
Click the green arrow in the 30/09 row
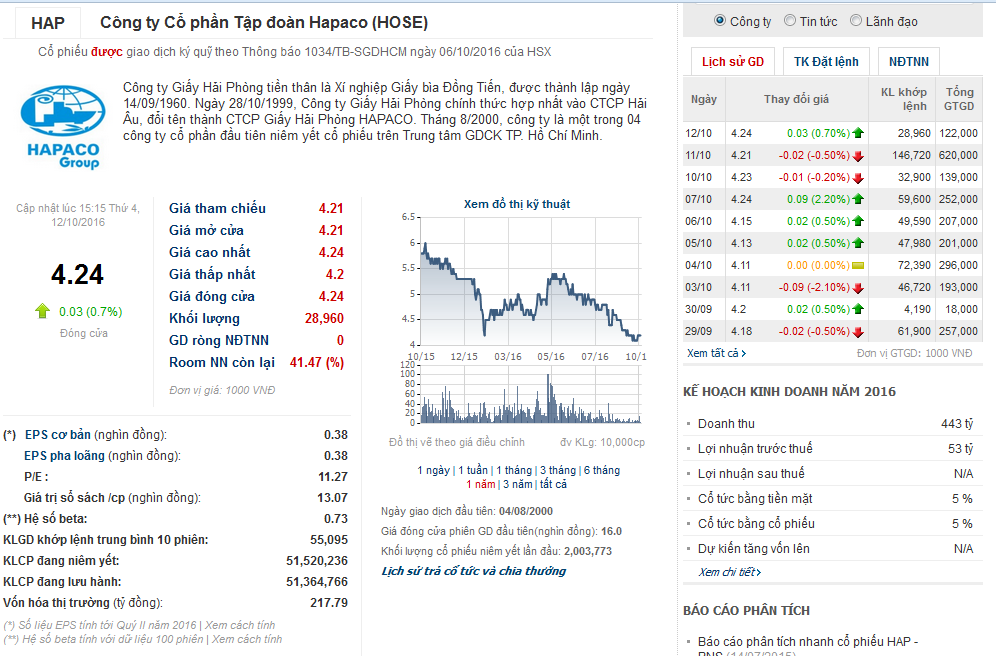click(858, 309)
